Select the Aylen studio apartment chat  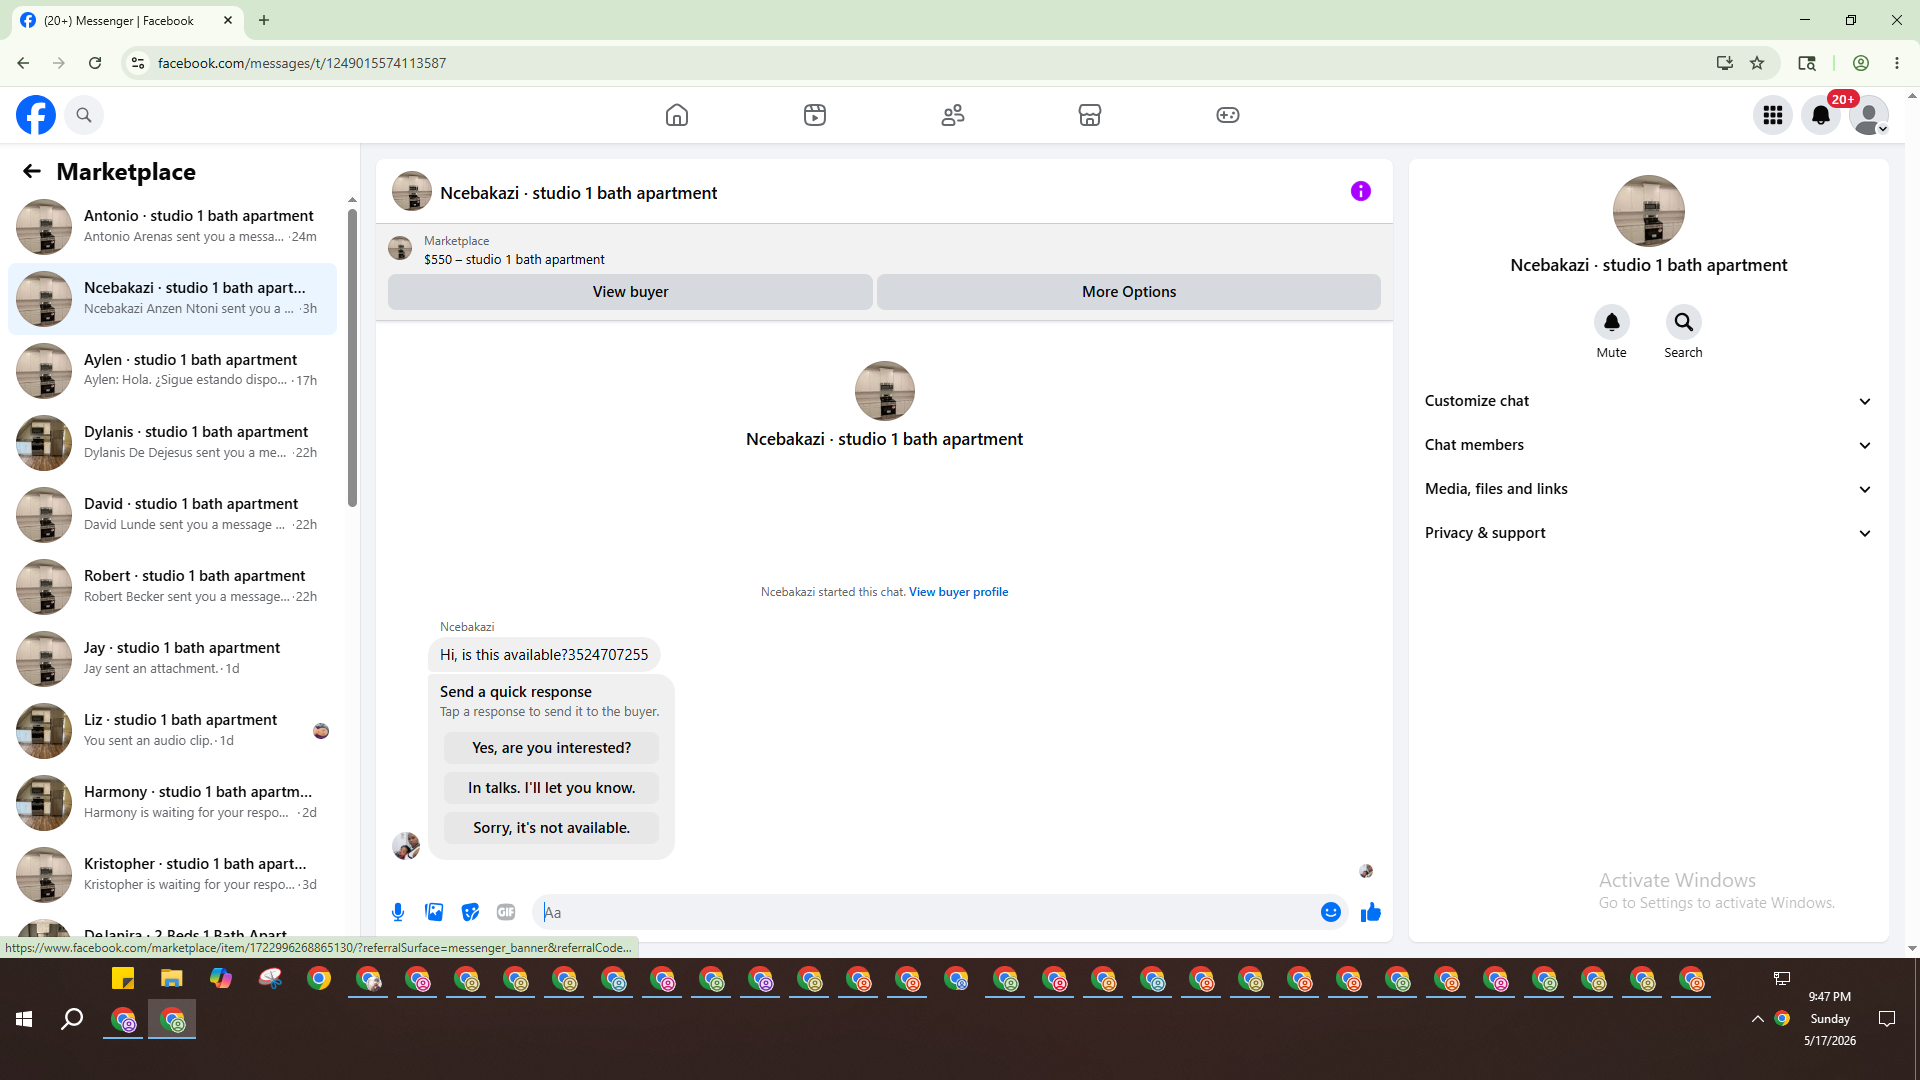click(x=172, y=371)
